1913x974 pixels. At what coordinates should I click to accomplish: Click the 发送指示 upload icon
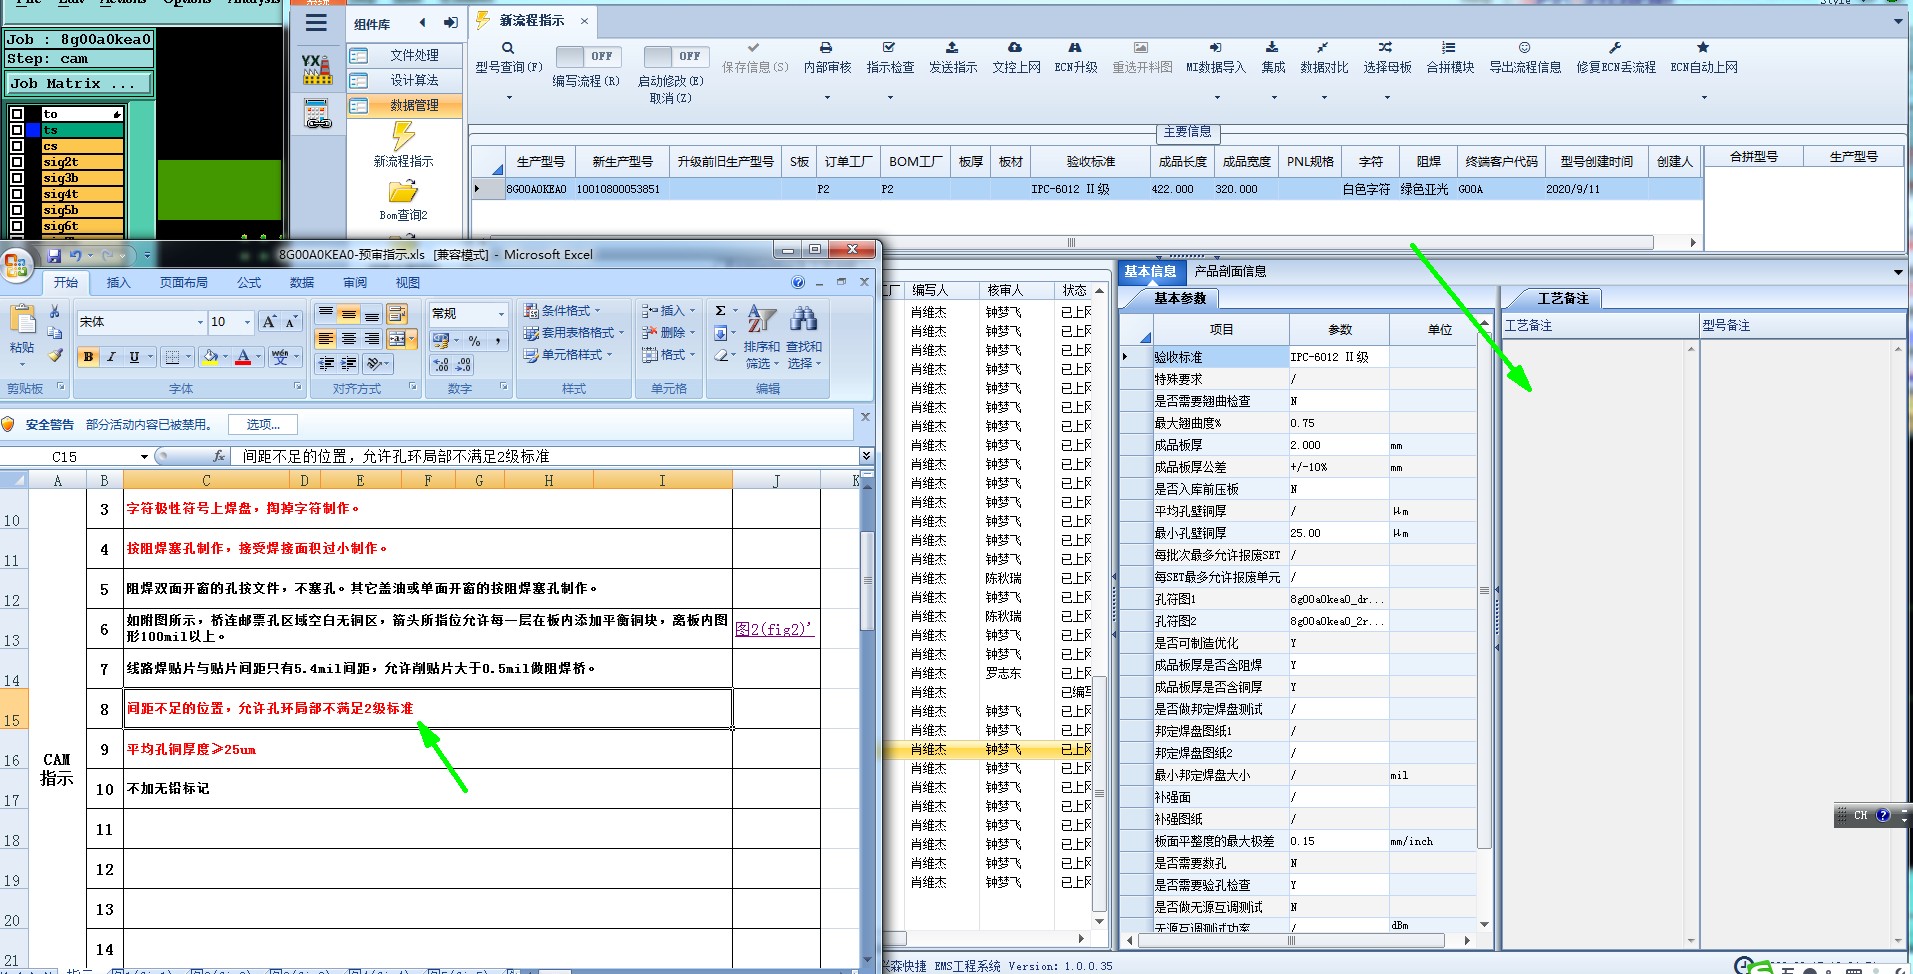pos(952,47)
